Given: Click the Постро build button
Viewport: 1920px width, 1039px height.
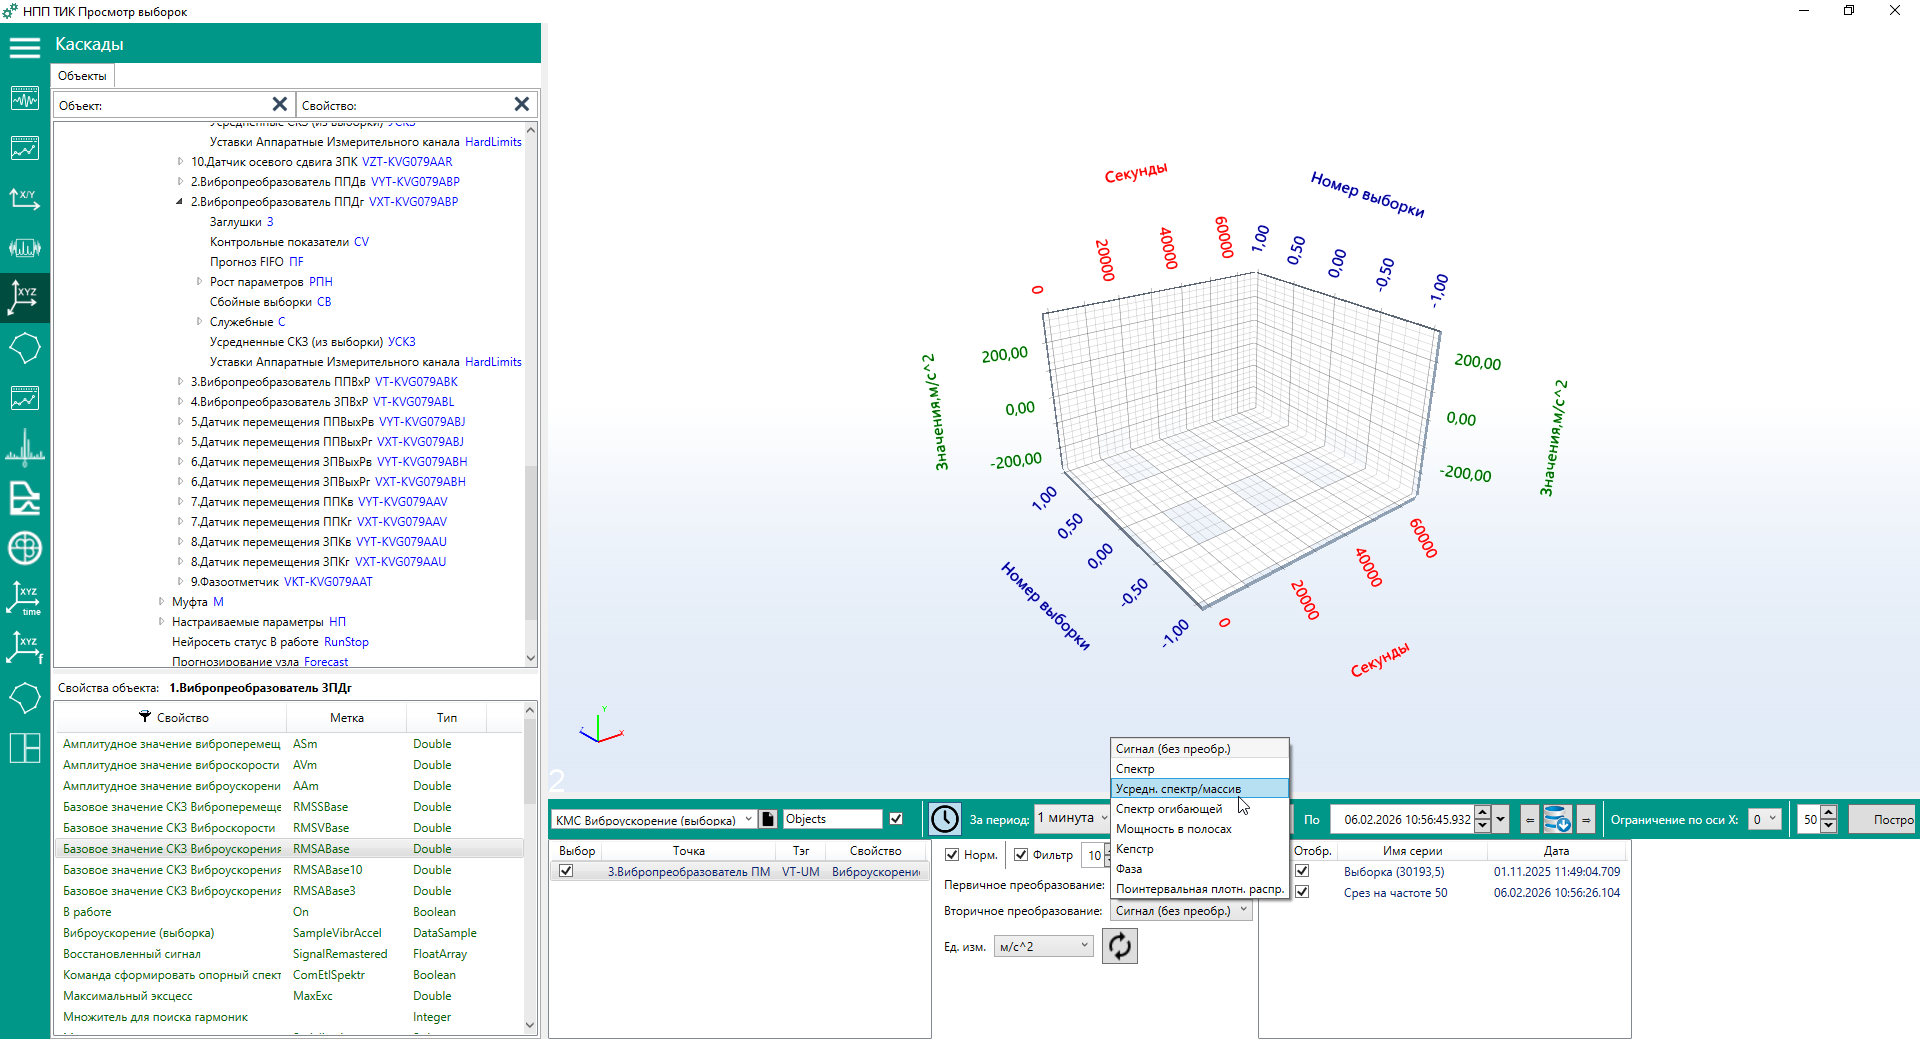Looking at the screenshot, I should click(x=1882, y=819).
